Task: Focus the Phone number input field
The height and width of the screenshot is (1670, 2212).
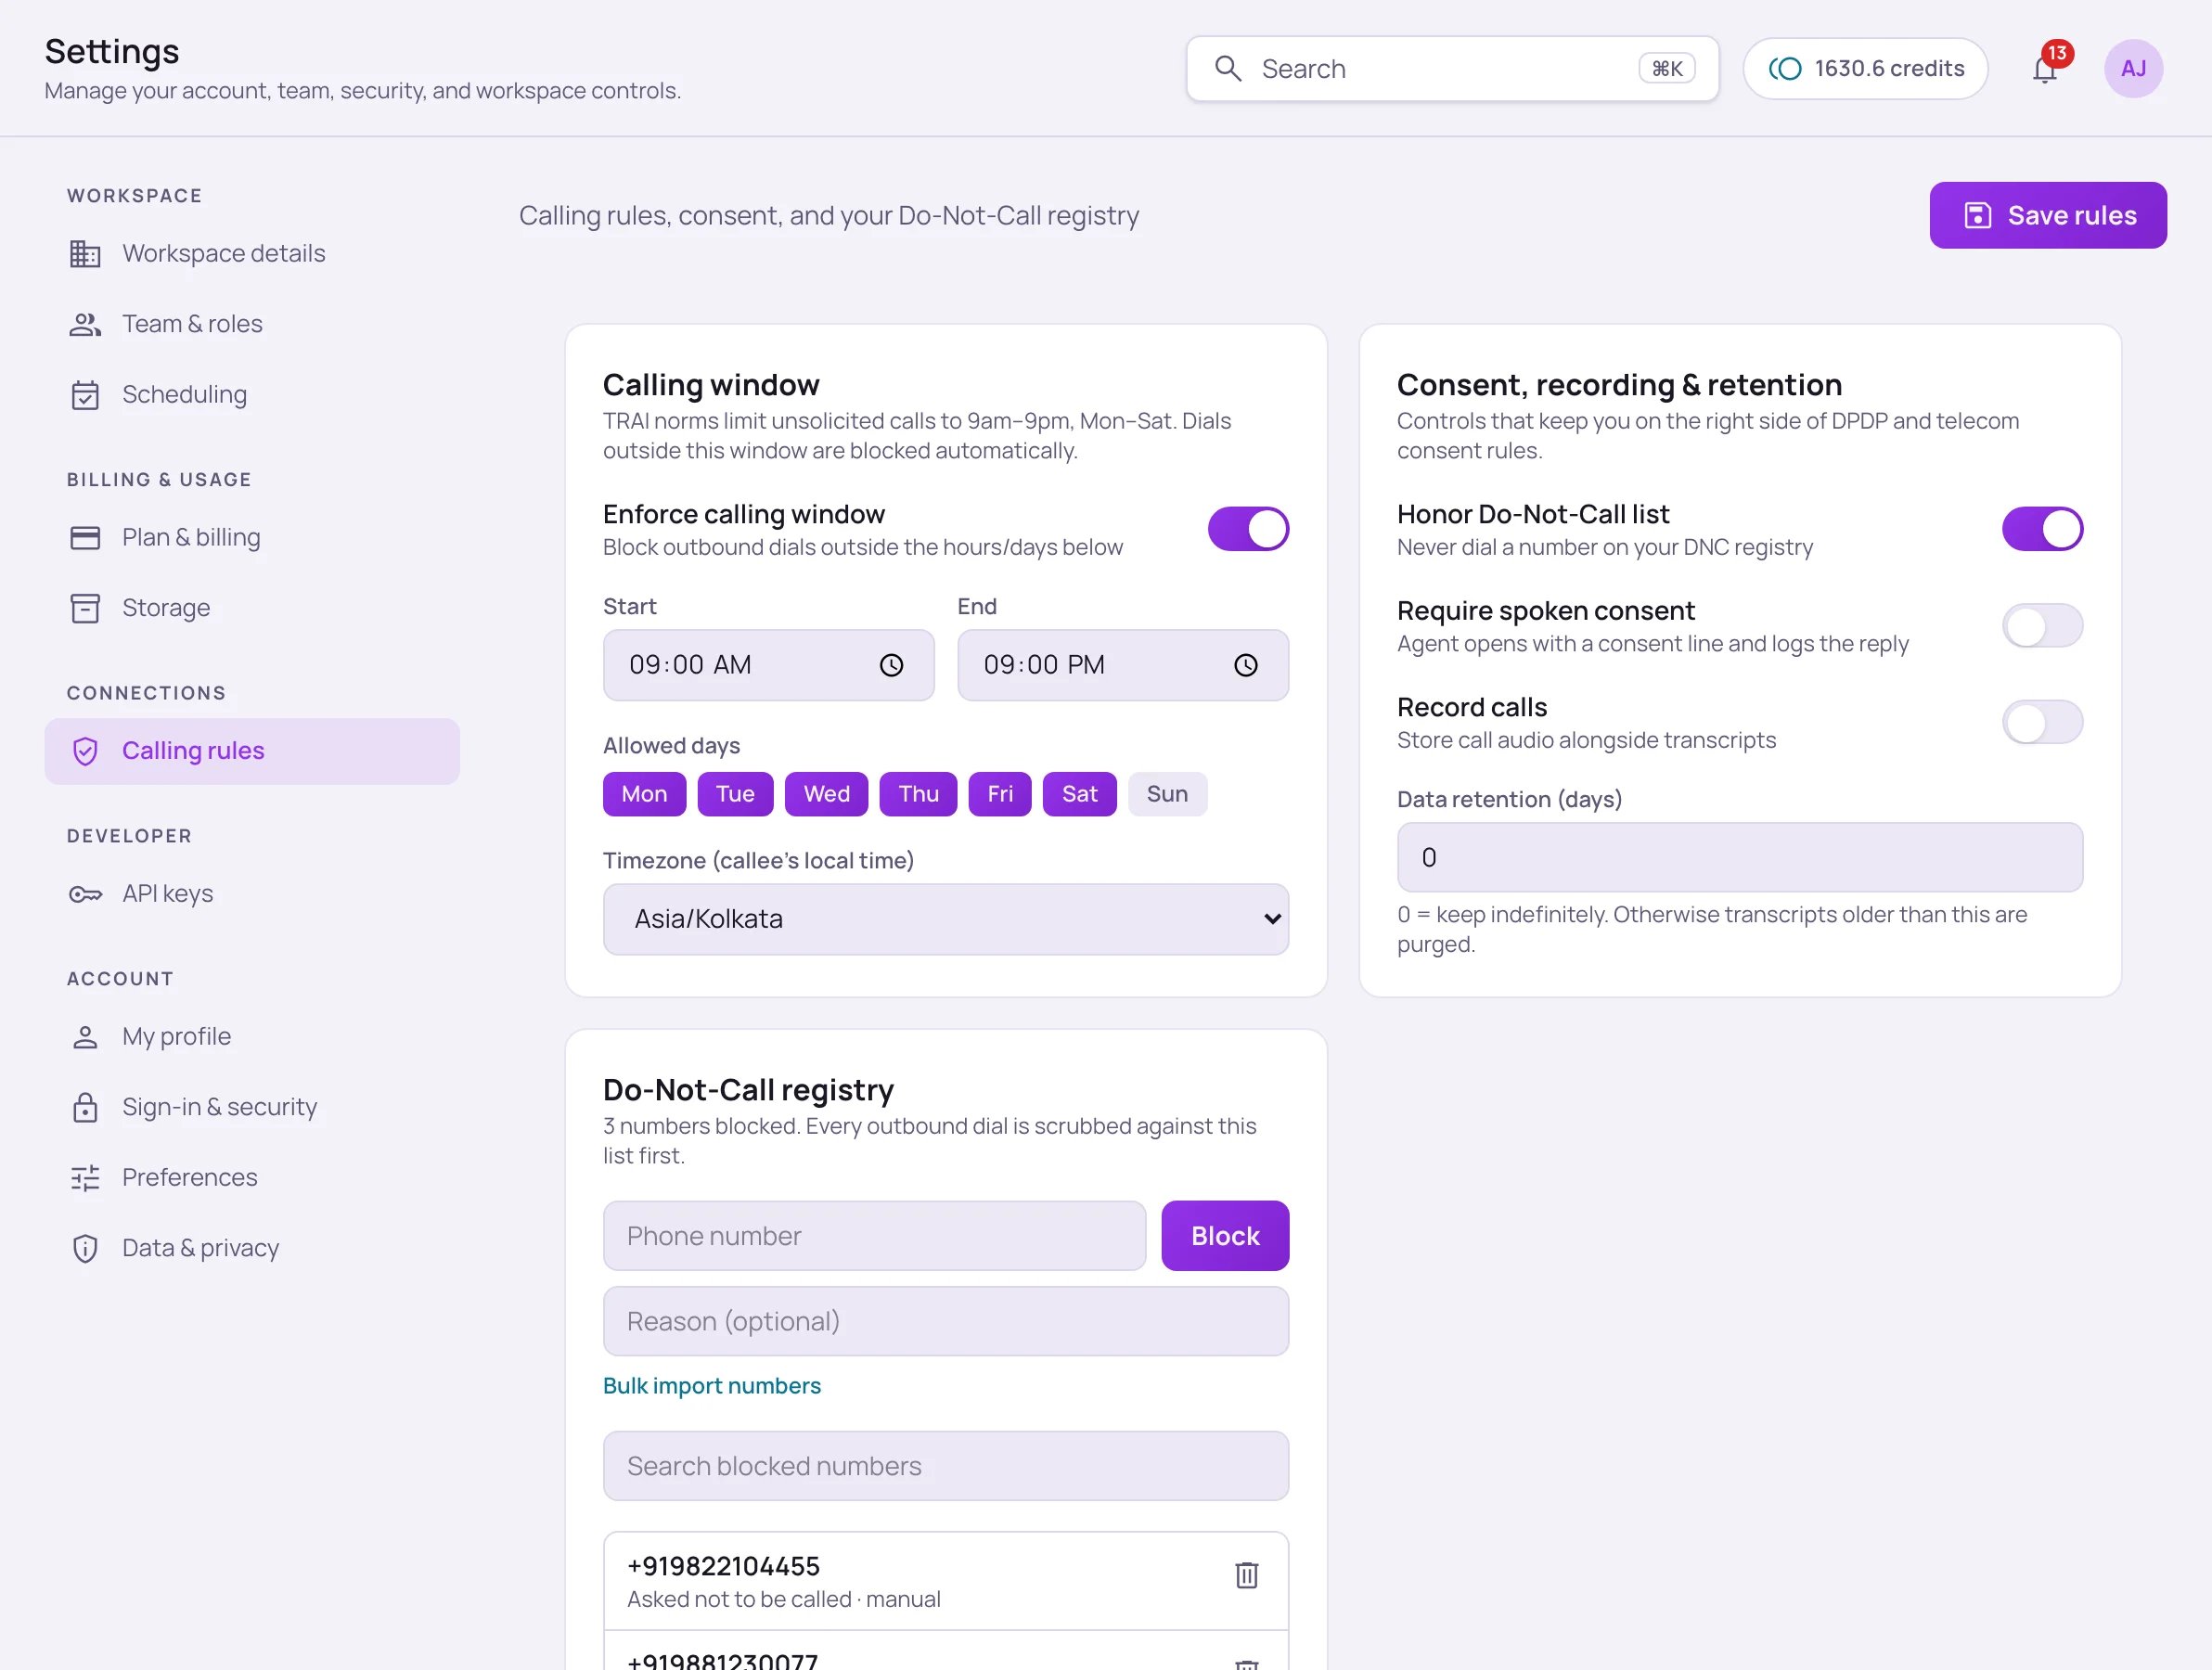Action: pos(874,1236)
